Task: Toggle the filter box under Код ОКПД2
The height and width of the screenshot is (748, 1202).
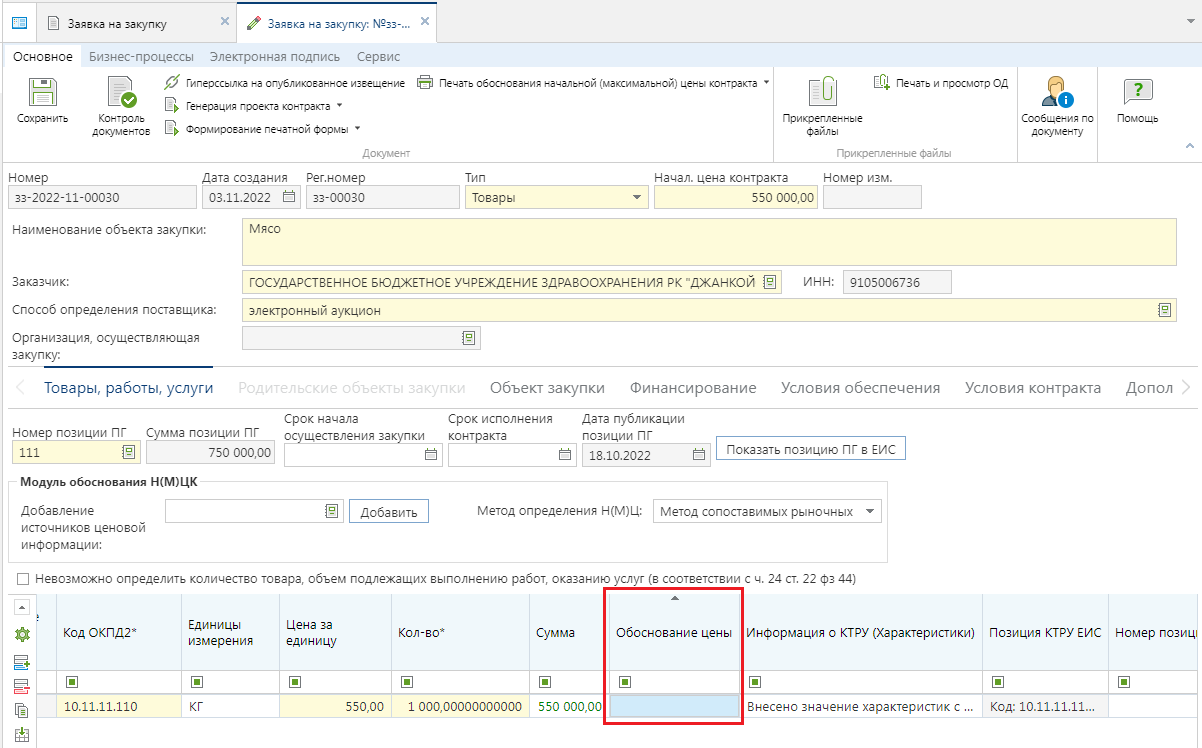Action: [x=71, y=682]
